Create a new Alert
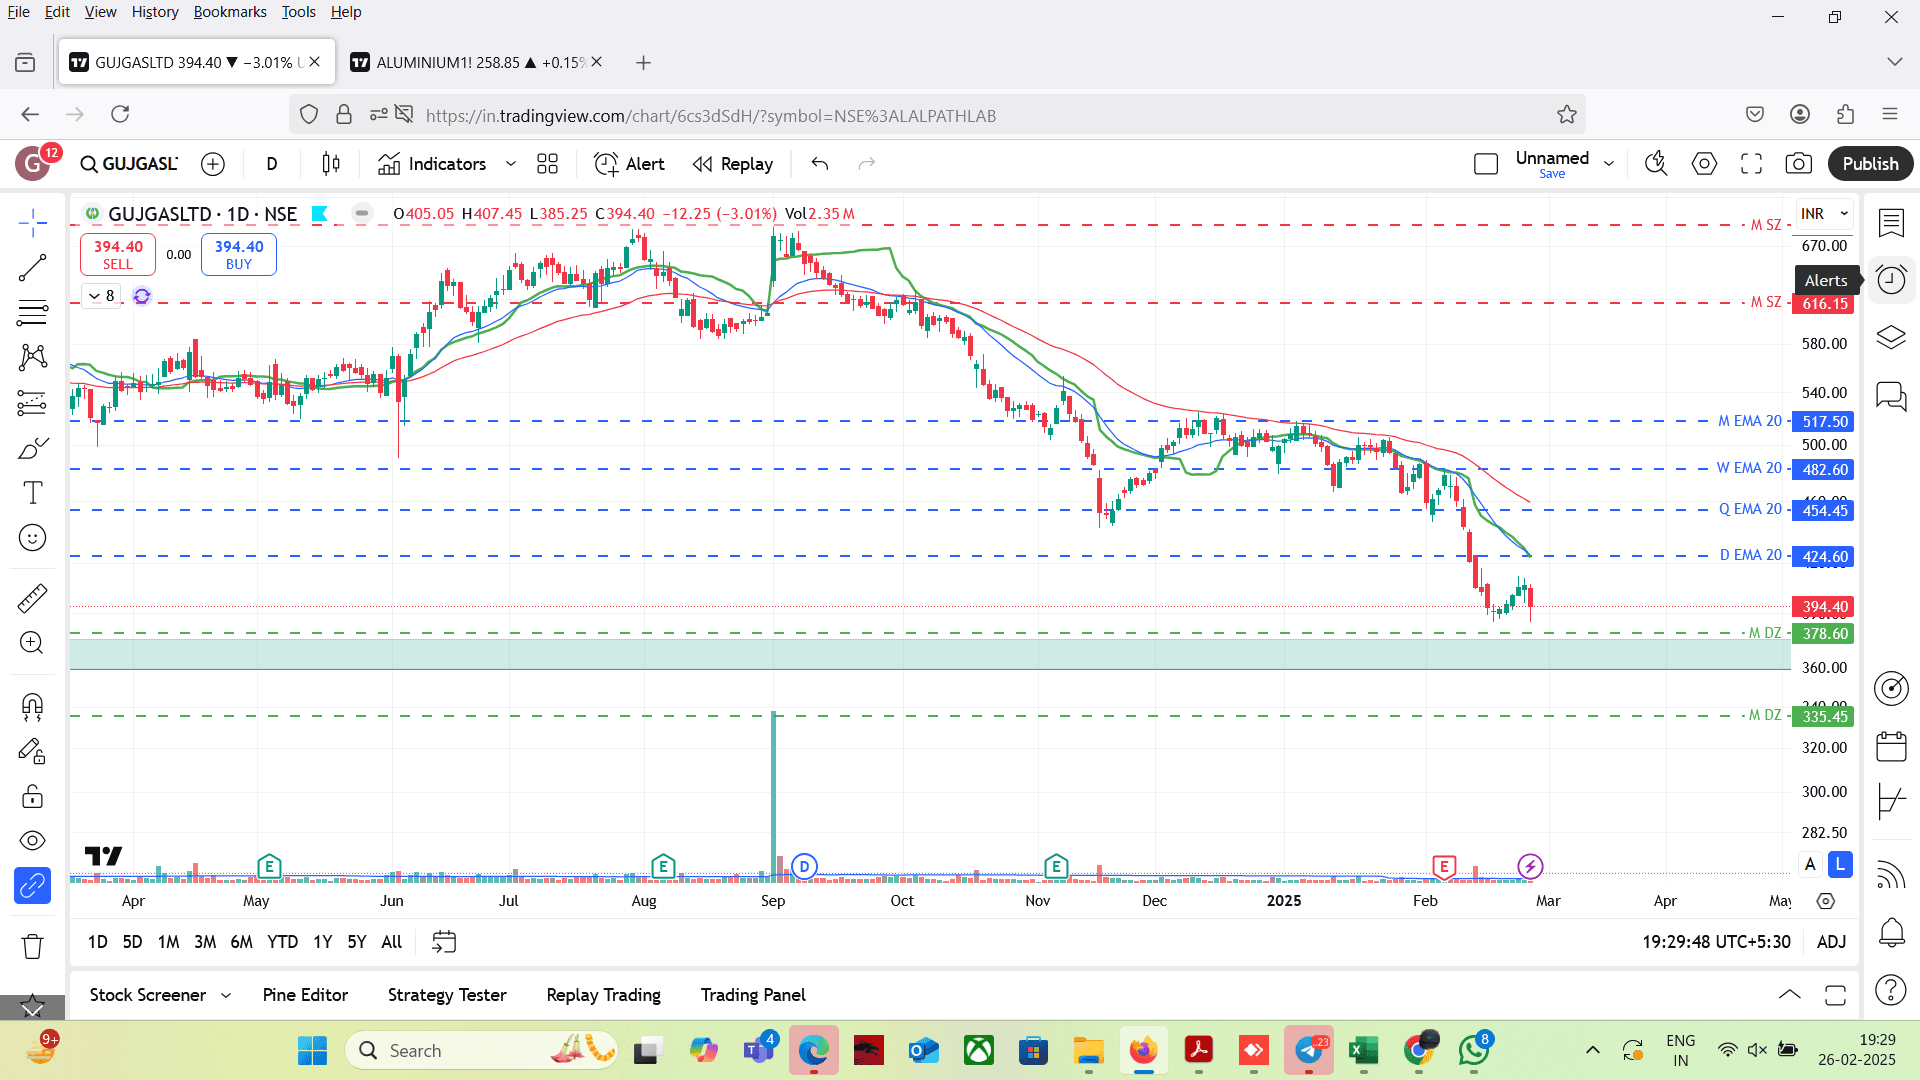This screenshot has width=1920, height=1080. click(x=629, y=164)
